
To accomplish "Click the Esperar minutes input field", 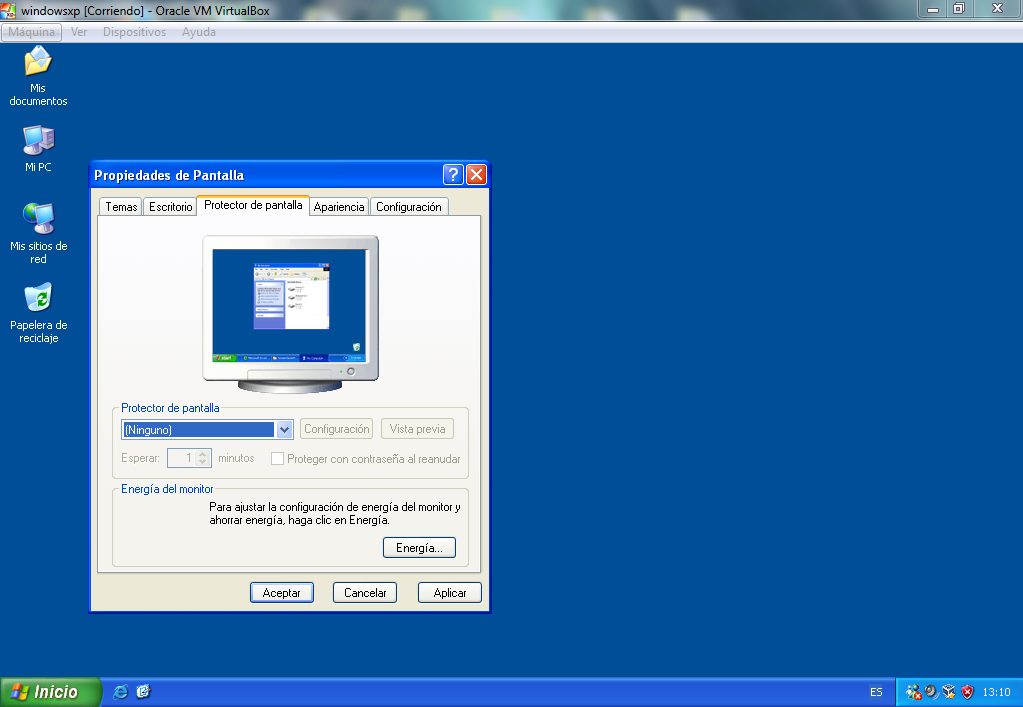I will [x=182, y=458].
